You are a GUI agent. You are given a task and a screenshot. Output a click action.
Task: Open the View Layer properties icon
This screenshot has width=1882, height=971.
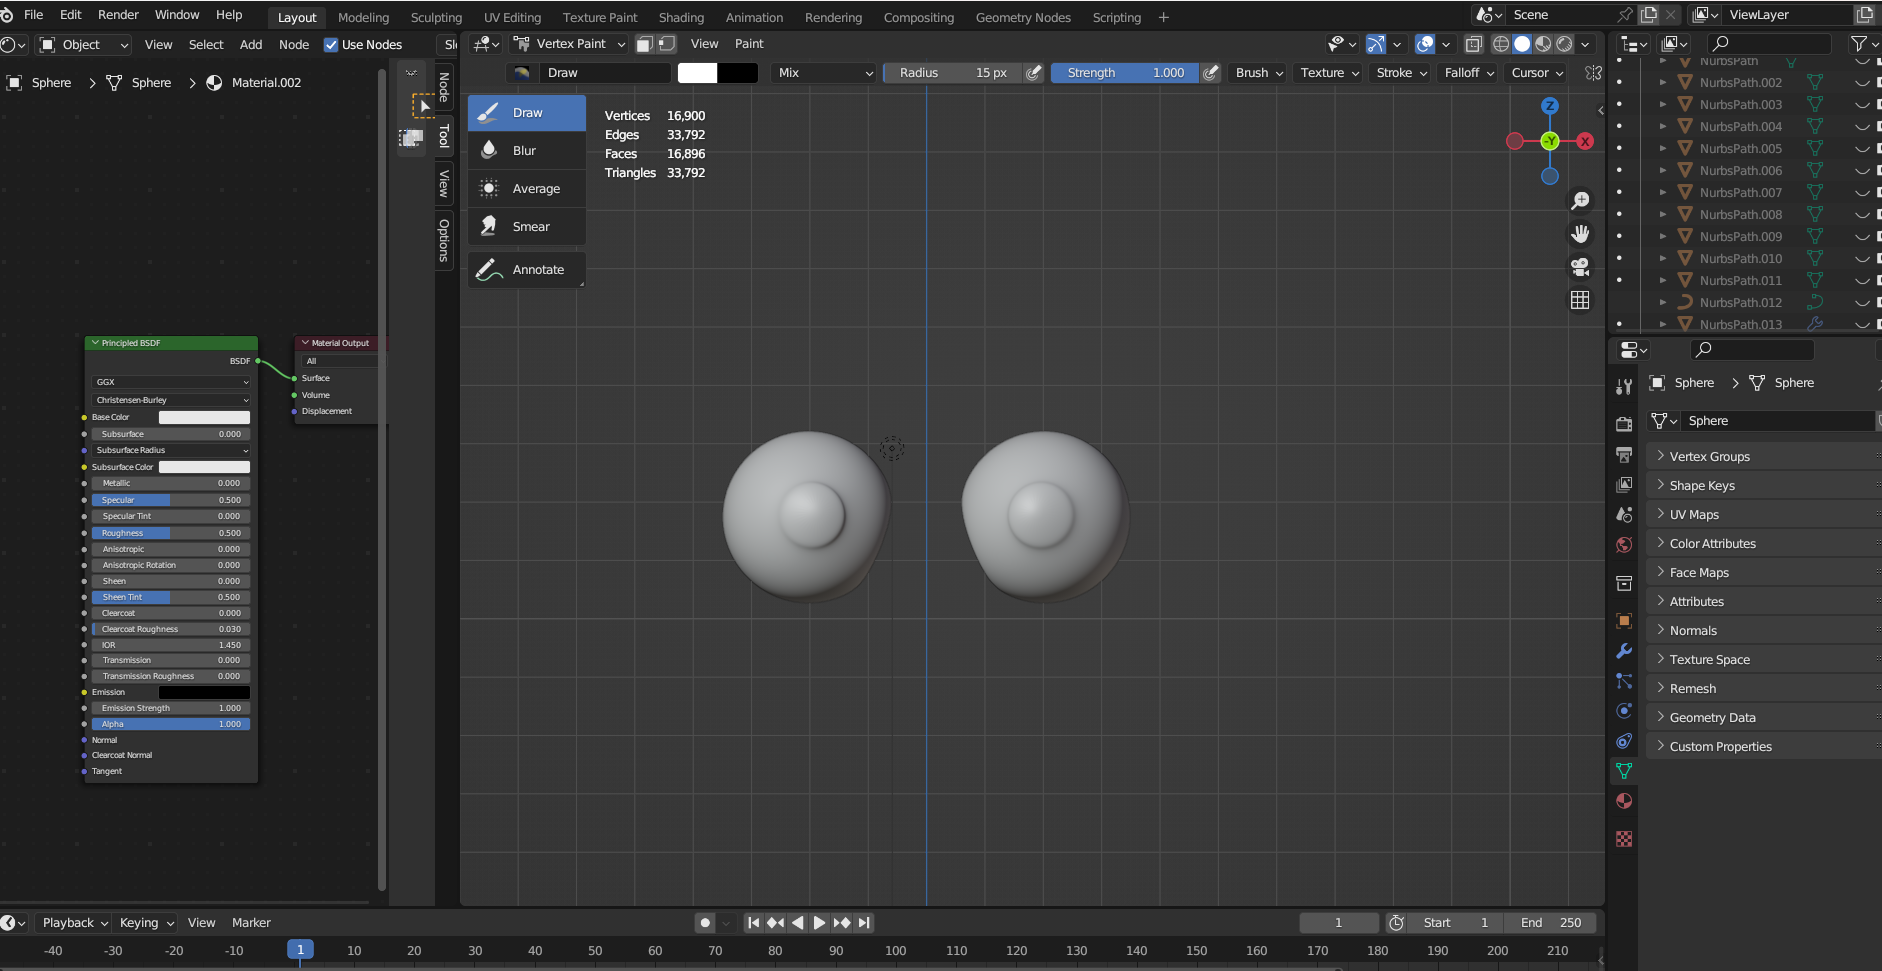[1624, 484]
